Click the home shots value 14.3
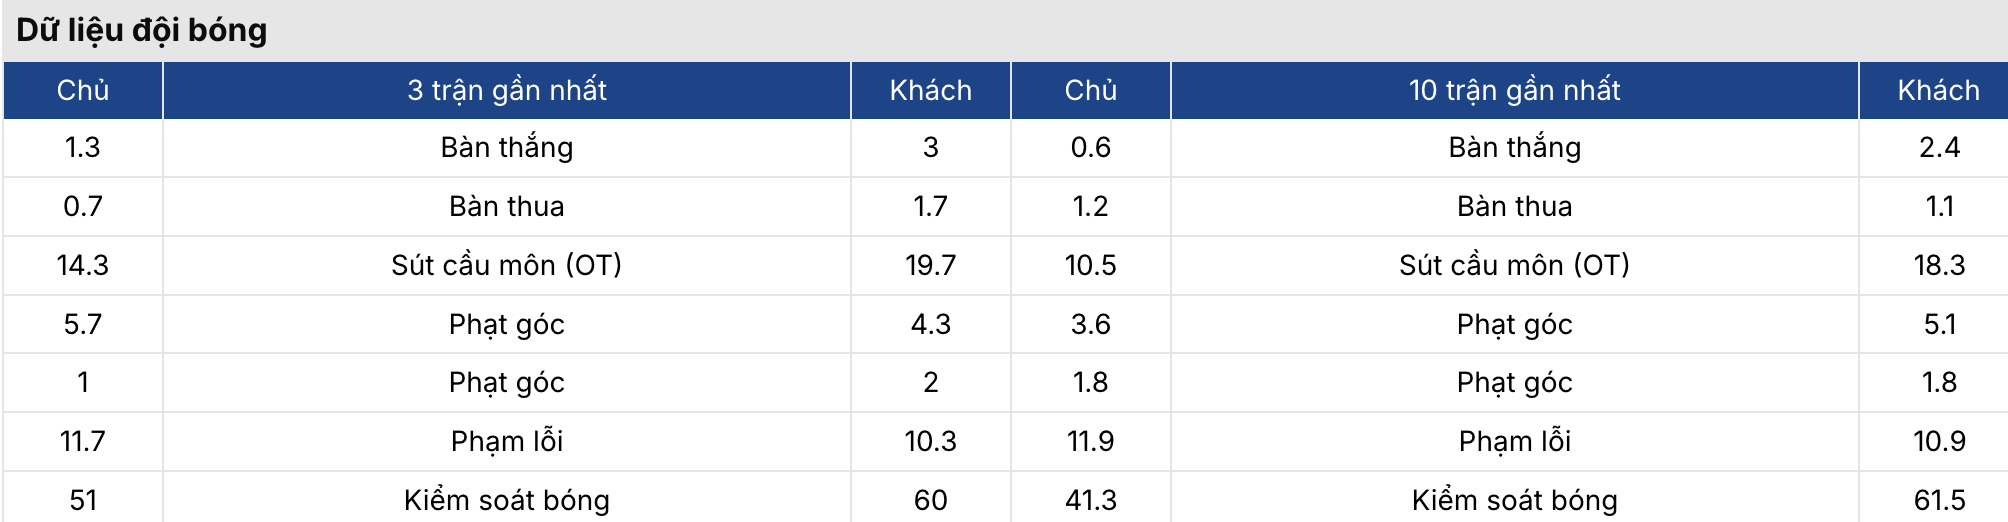The width and height of the screenshot is (2008, 522). [83, 265]
